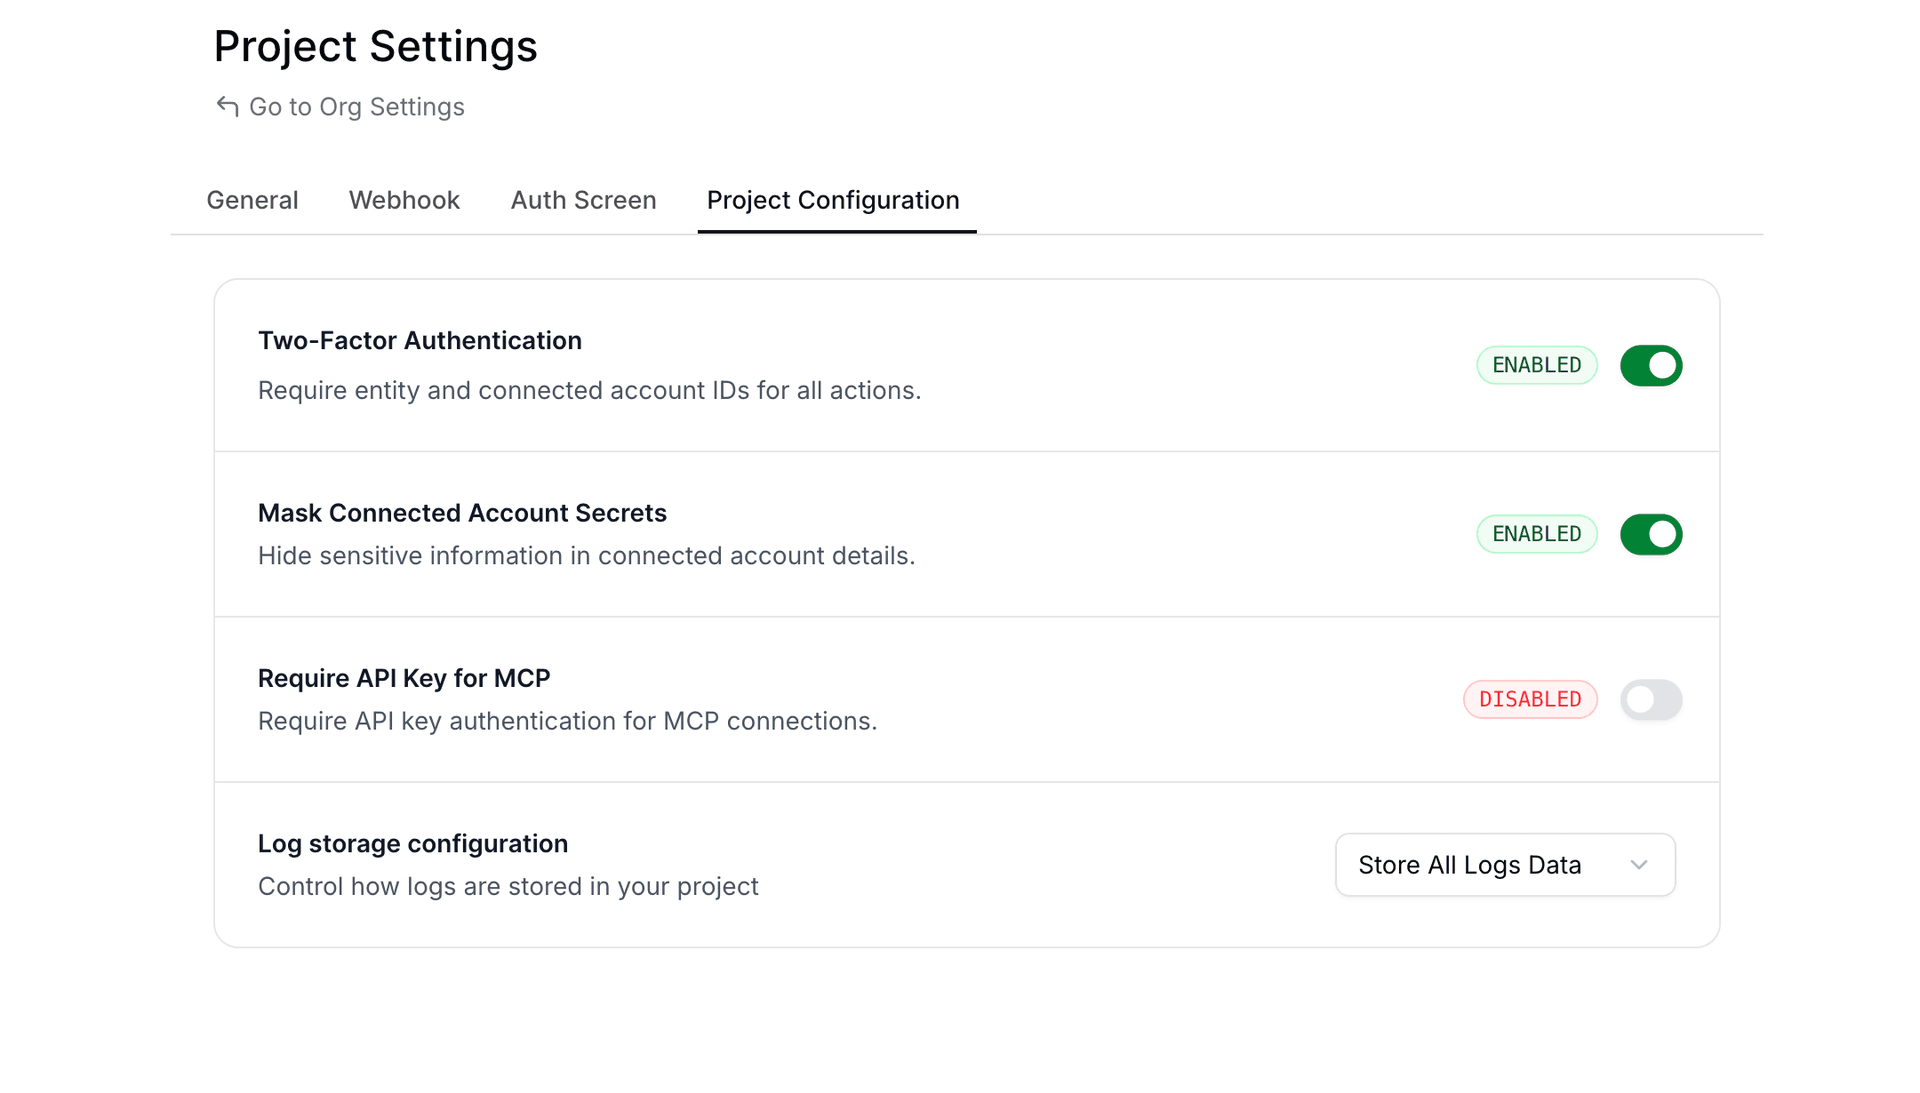Click the Two-Factor Authentication heading
Screen dimensions: 1920x1093
point(420,340)
